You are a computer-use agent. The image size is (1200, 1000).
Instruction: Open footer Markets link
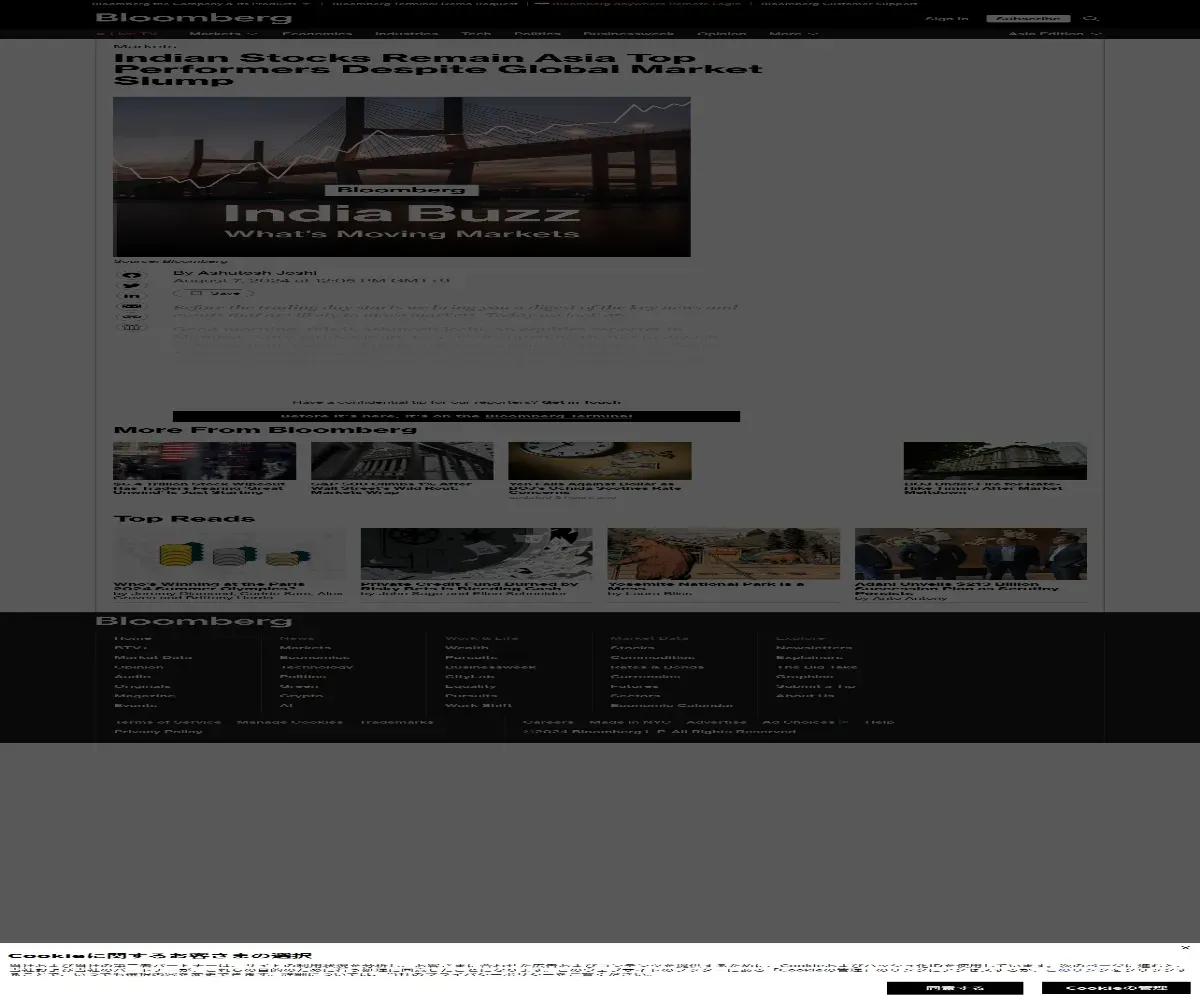click(x=305, y=648)
